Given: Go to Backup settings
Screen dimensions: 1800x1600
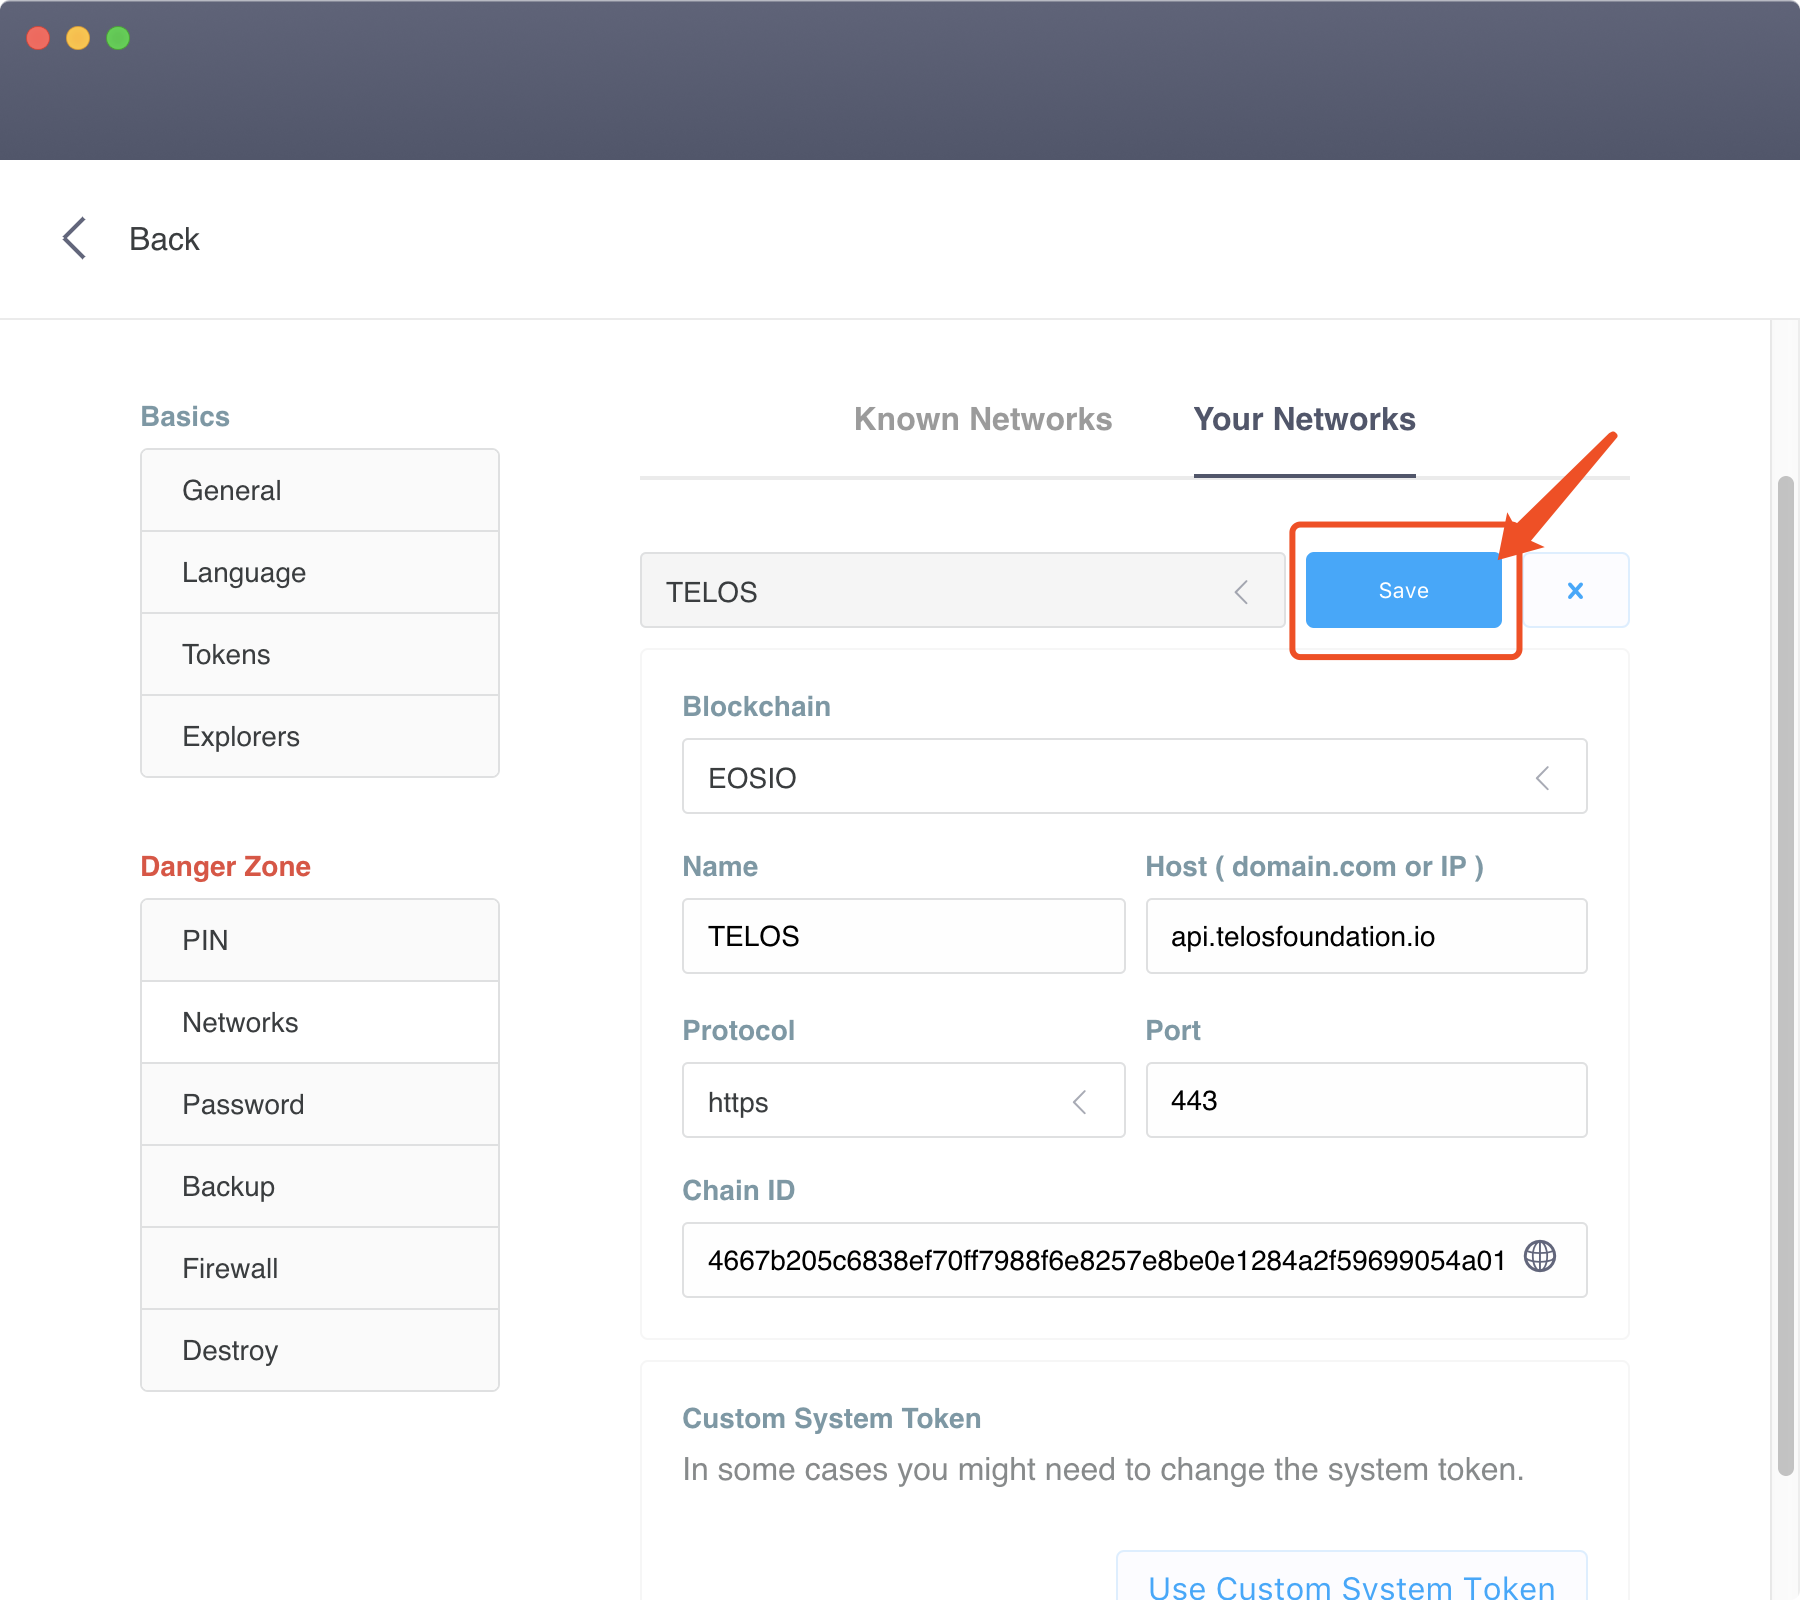Looking at the screenshot, I should tap(320, 1186).
